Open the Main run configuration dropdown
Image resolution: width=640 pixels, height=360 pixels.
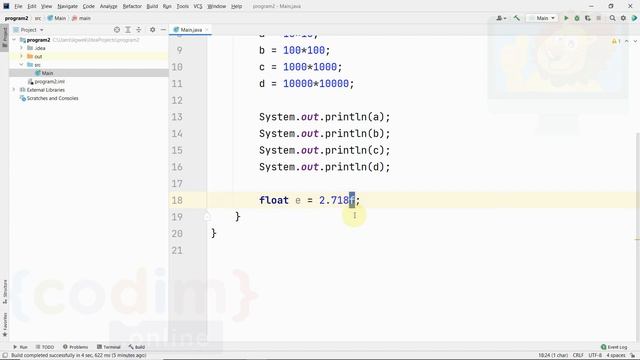542,18
